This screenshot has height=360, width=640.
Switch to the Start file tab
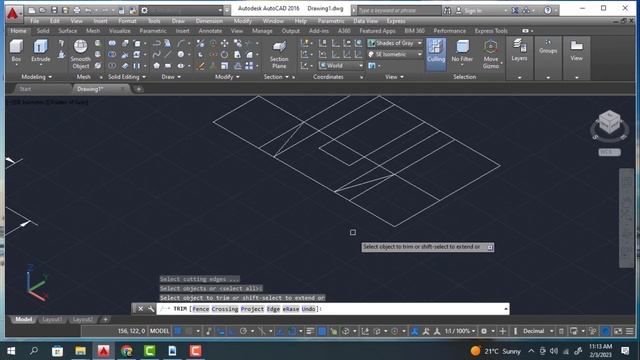[x=25, y=89]
